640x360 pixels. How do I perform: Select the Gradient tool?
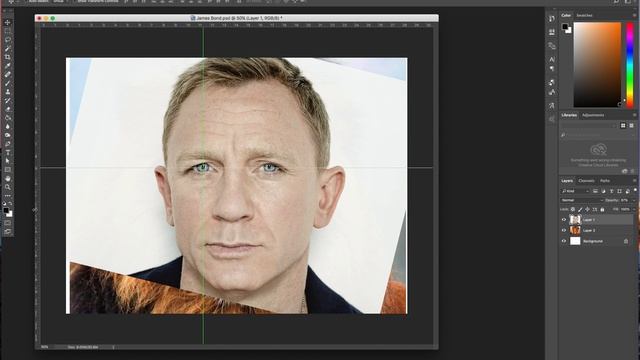click(x=8, y=118)
